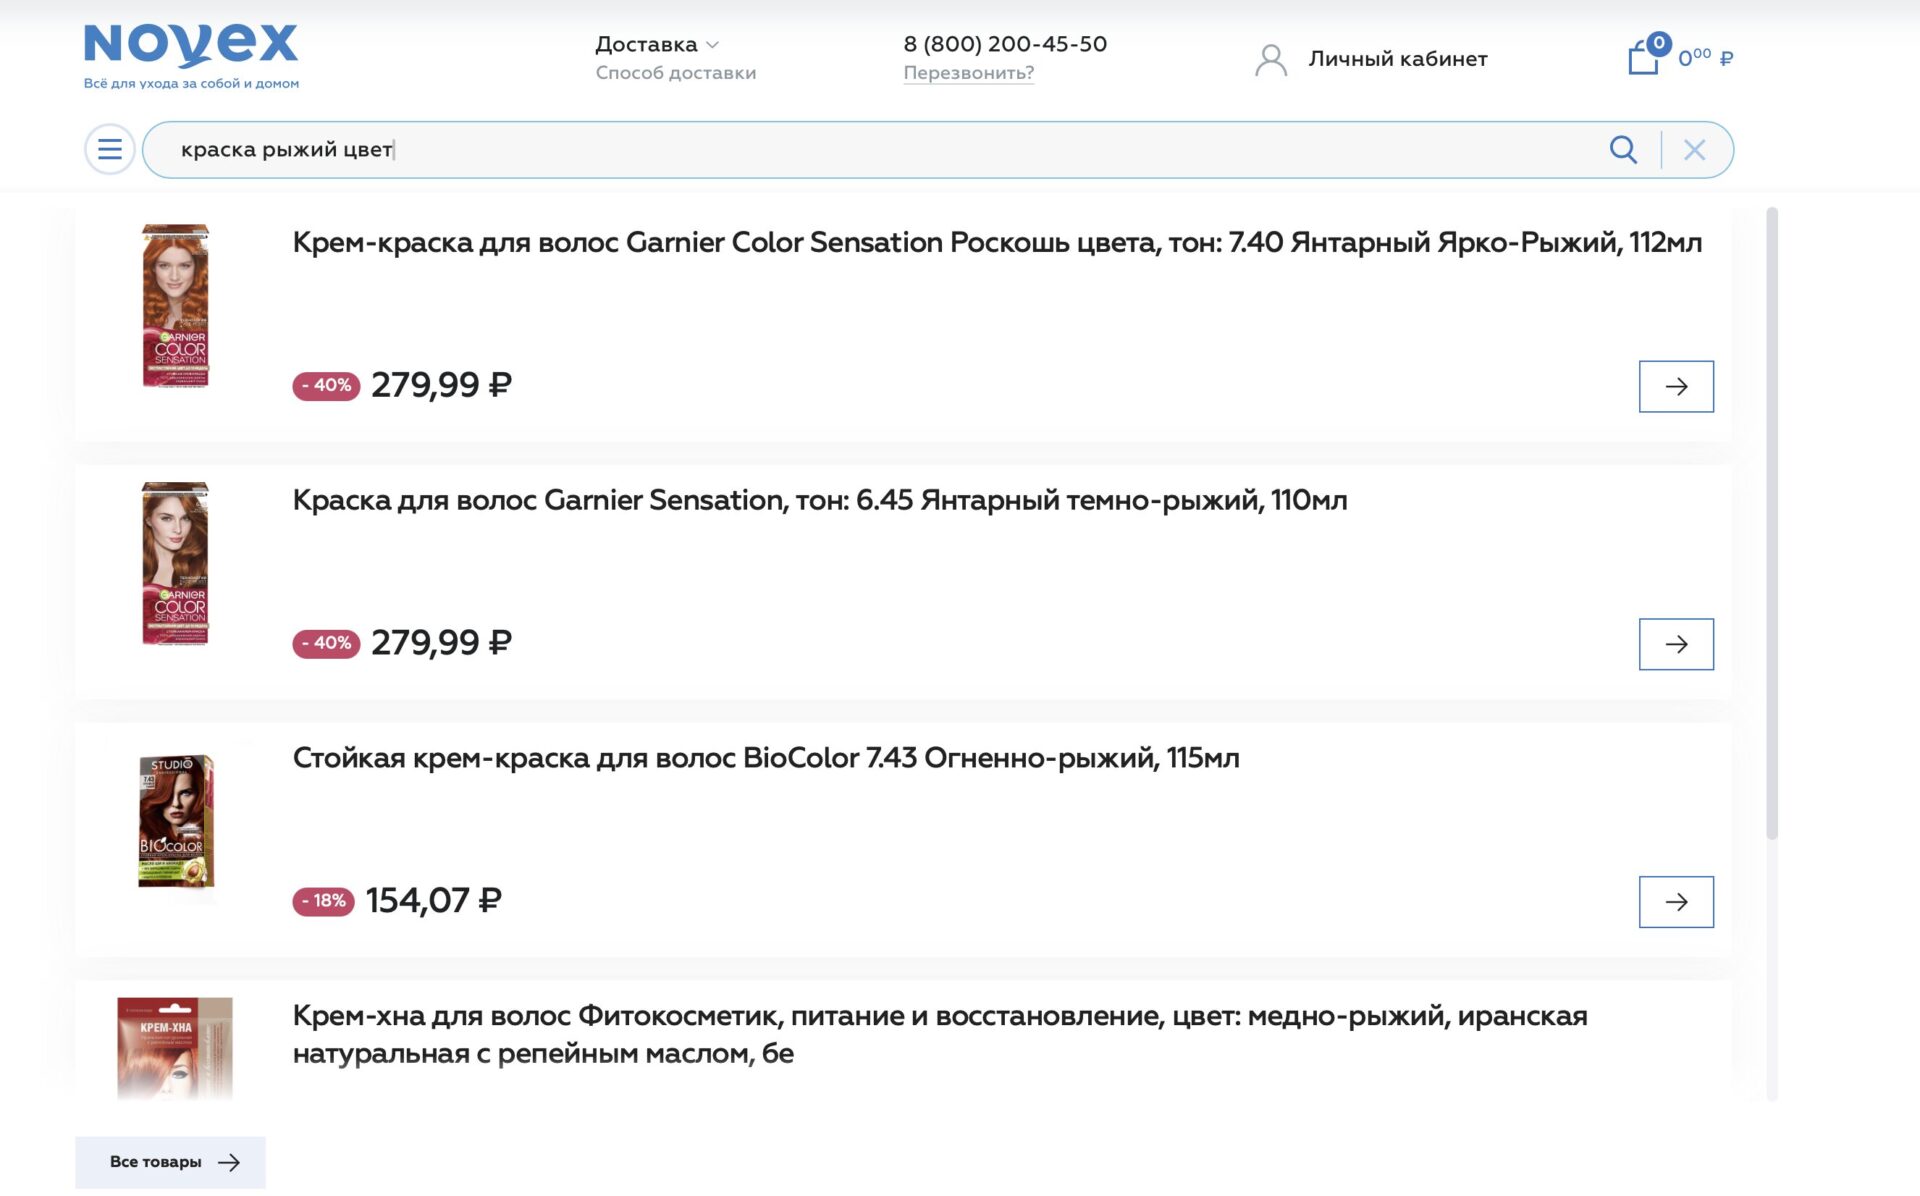Open arrow for Garnier 6.45 темно-рыжий
This screenshot has width=1920, height=1196.
(x=1676, y=644)
